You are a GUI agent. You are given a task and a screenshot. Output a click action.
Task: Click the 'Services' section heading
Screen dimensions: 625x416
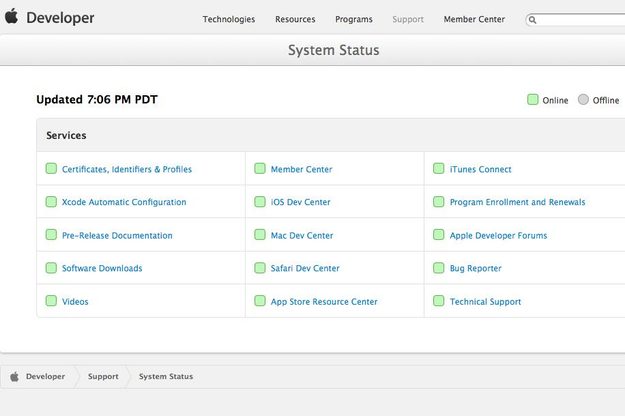click(66, 135)
